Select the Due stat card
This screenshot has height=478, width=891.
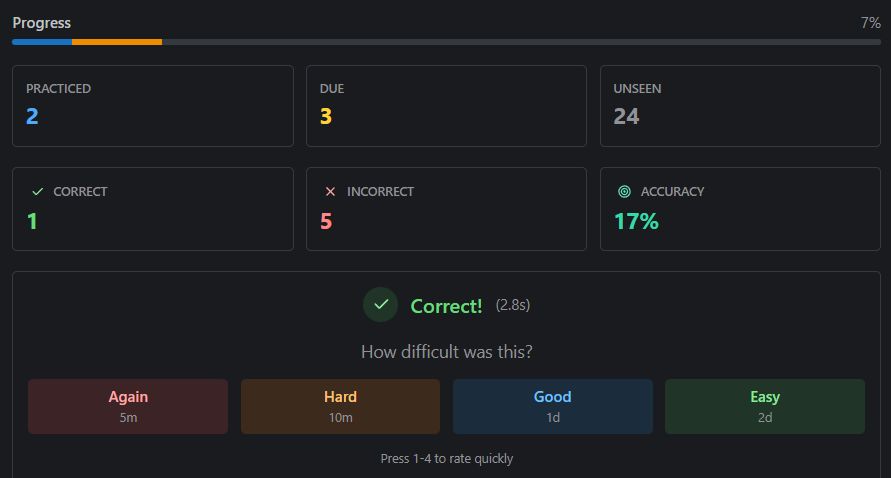point(446,106)
